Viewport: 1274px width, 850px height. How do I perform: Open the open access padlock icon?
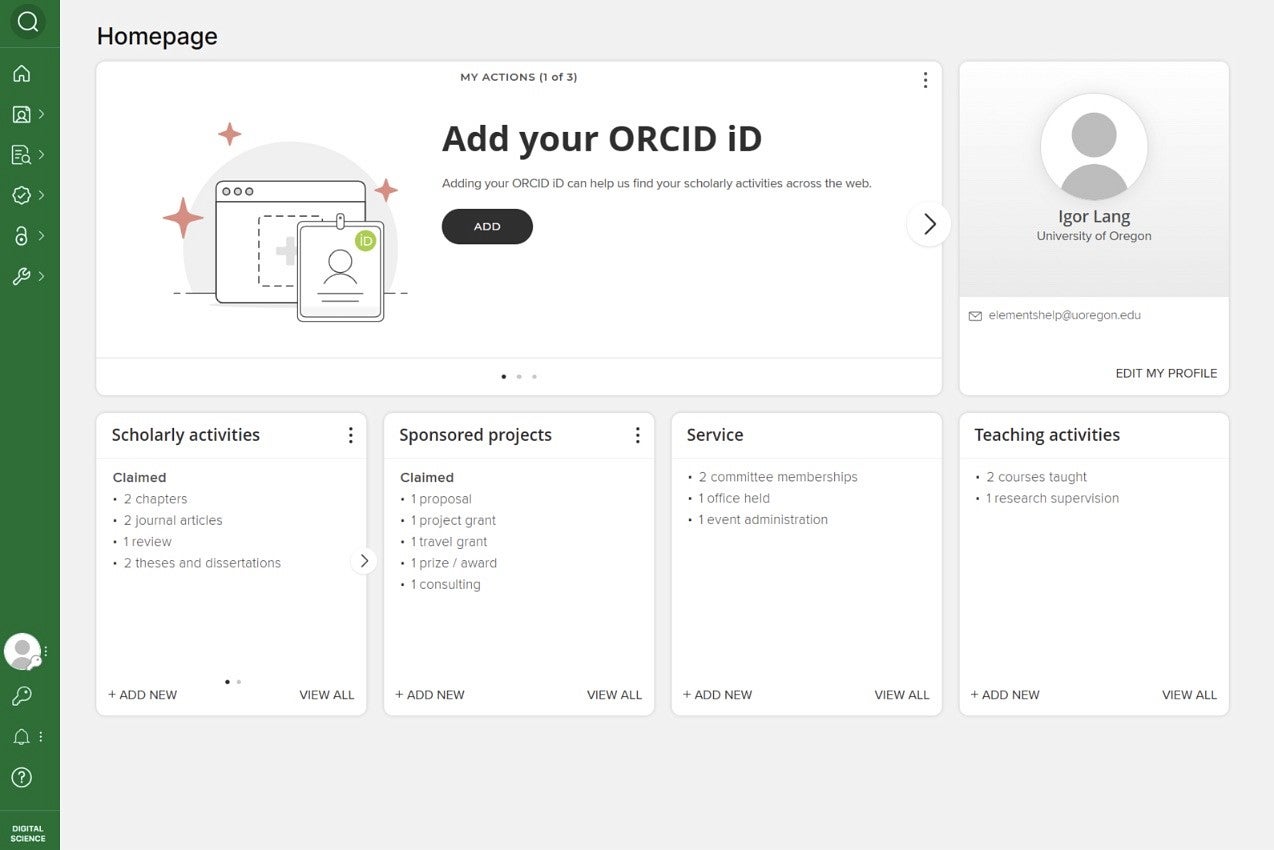(22, 236)
